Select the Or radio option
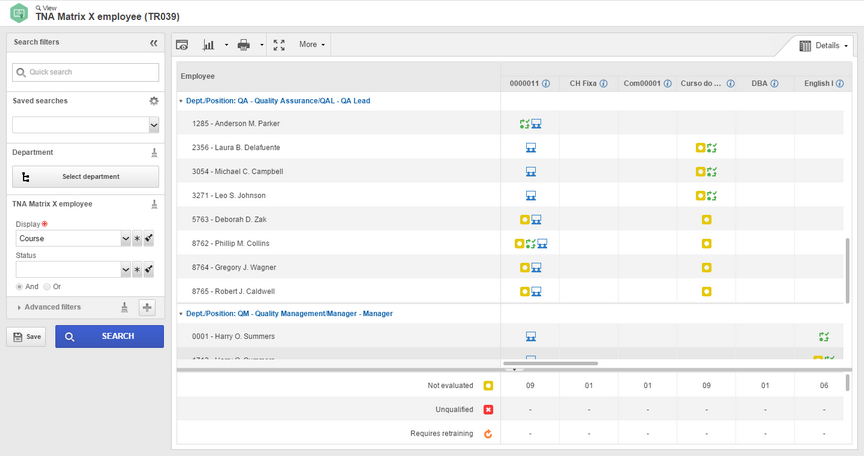 pos(47,287)
